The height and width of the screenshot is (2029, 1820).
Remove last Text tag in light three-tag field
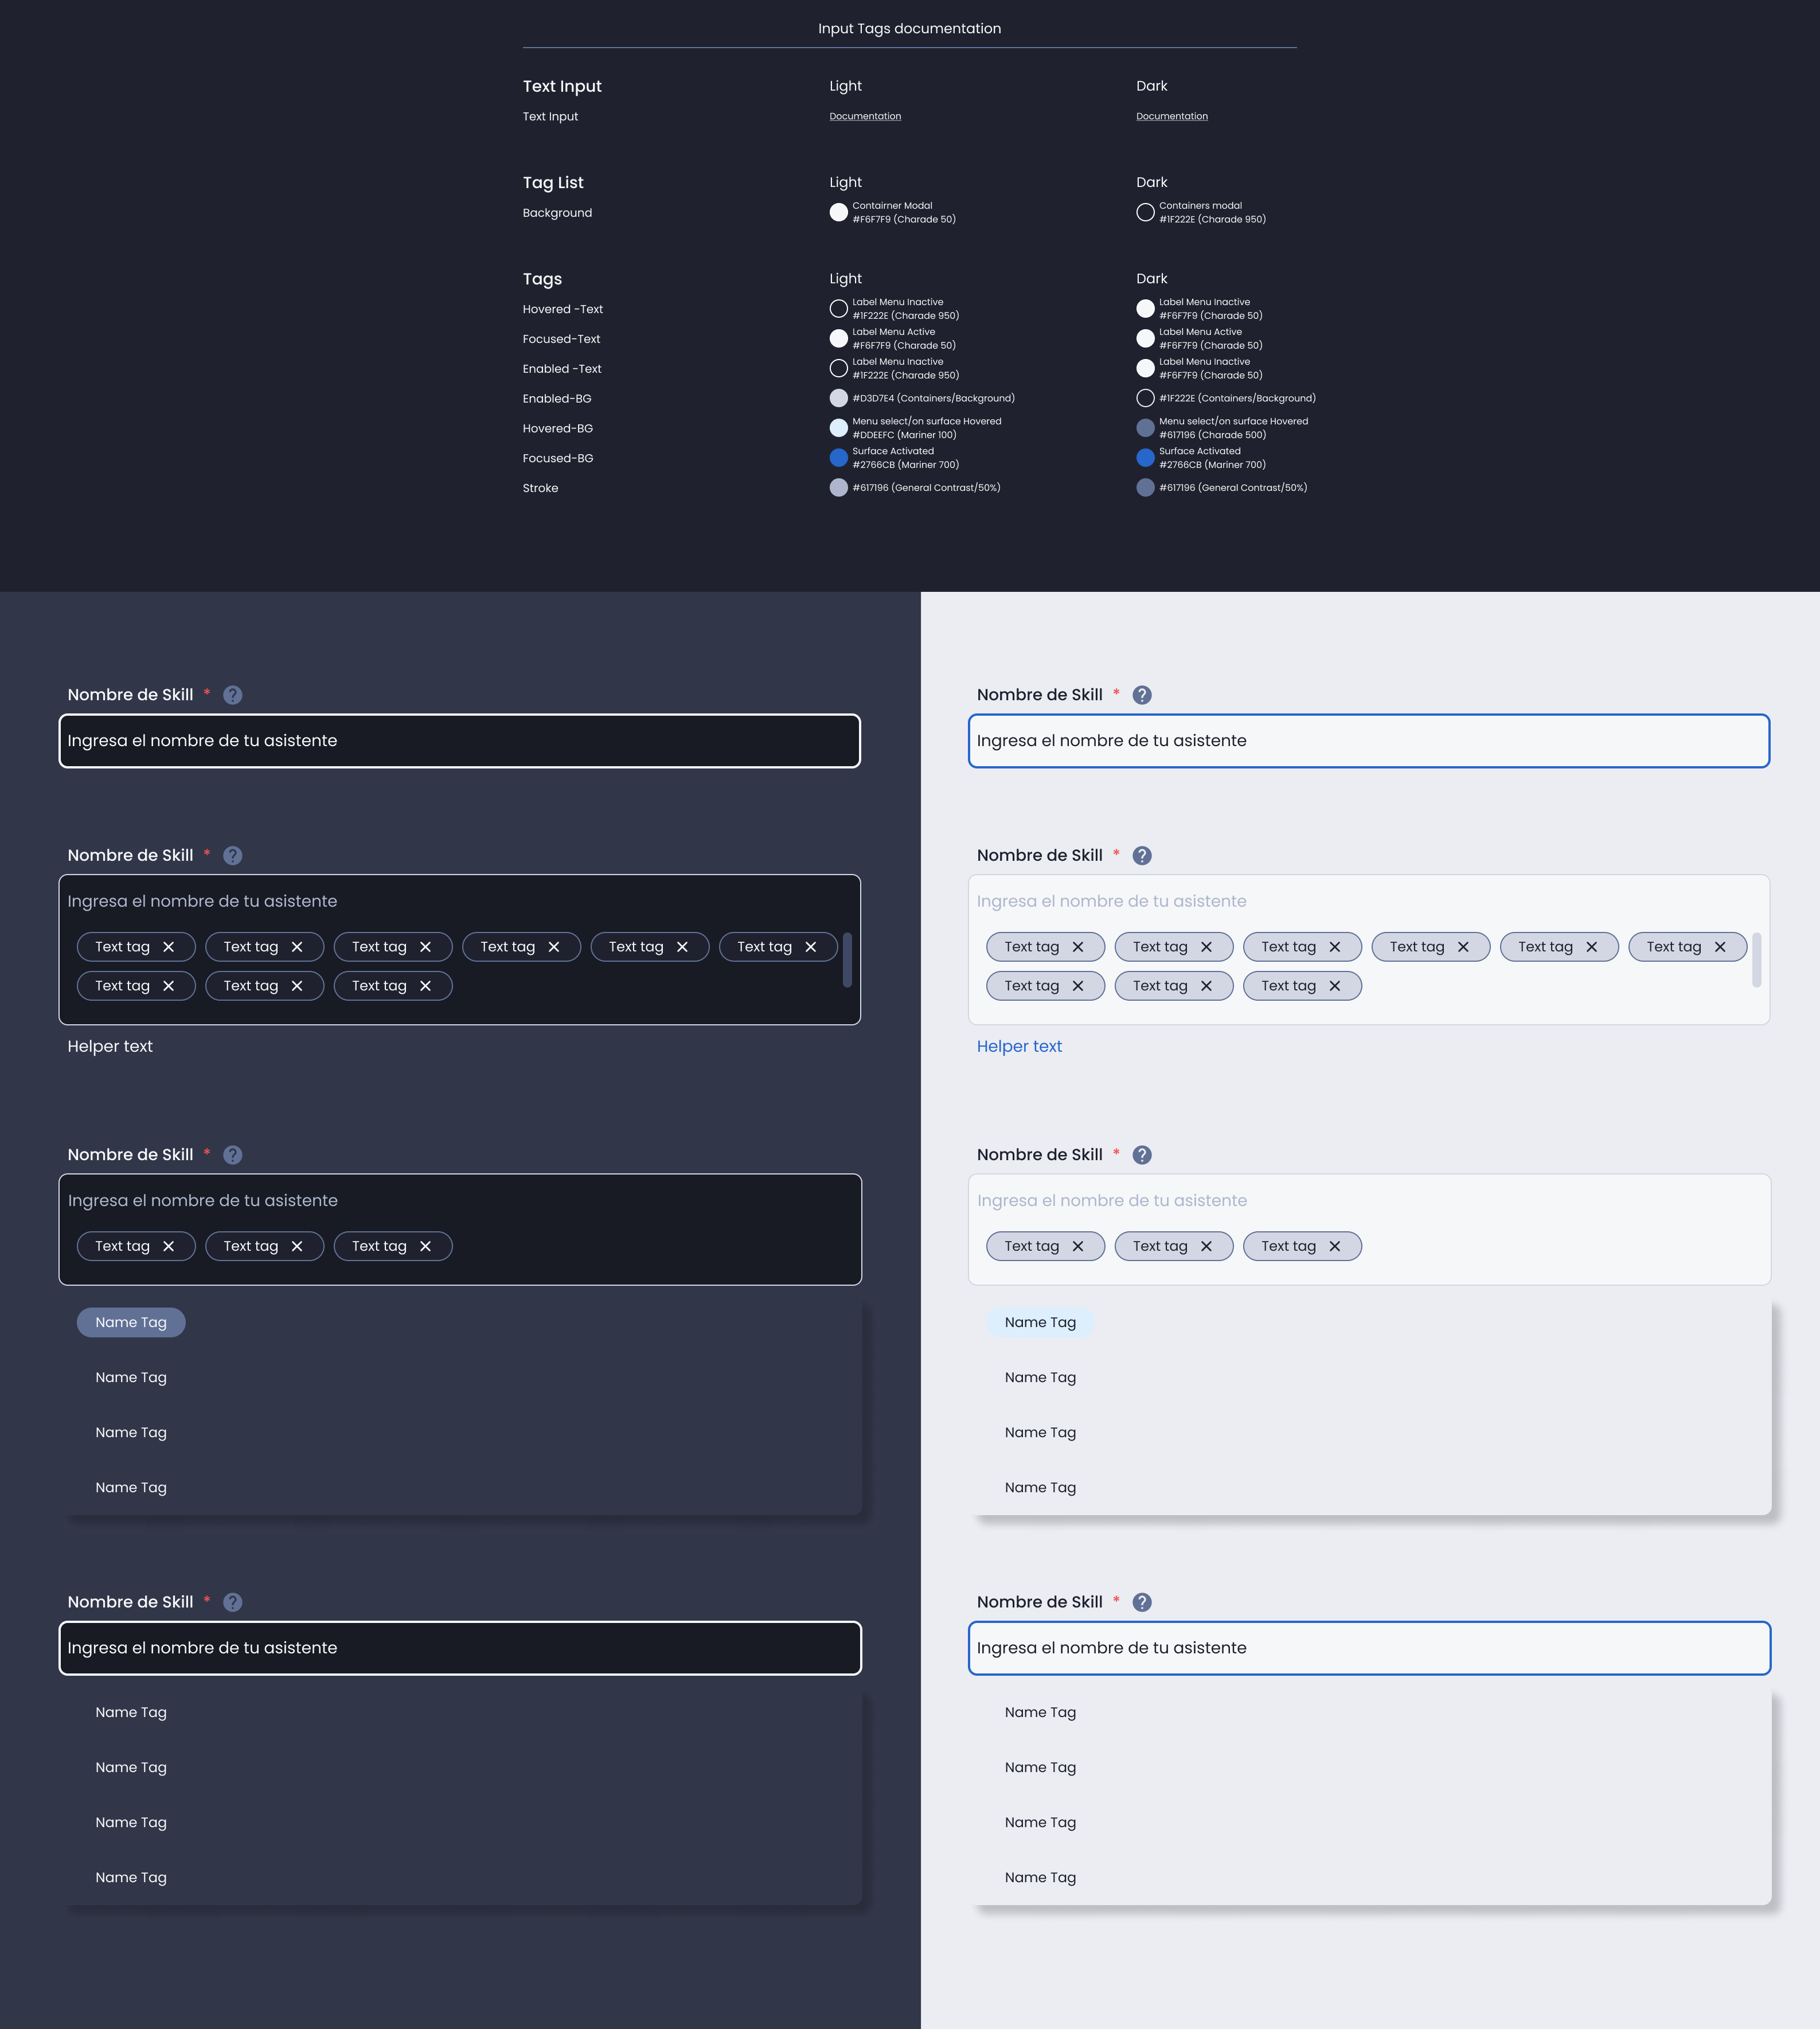1335,1246
